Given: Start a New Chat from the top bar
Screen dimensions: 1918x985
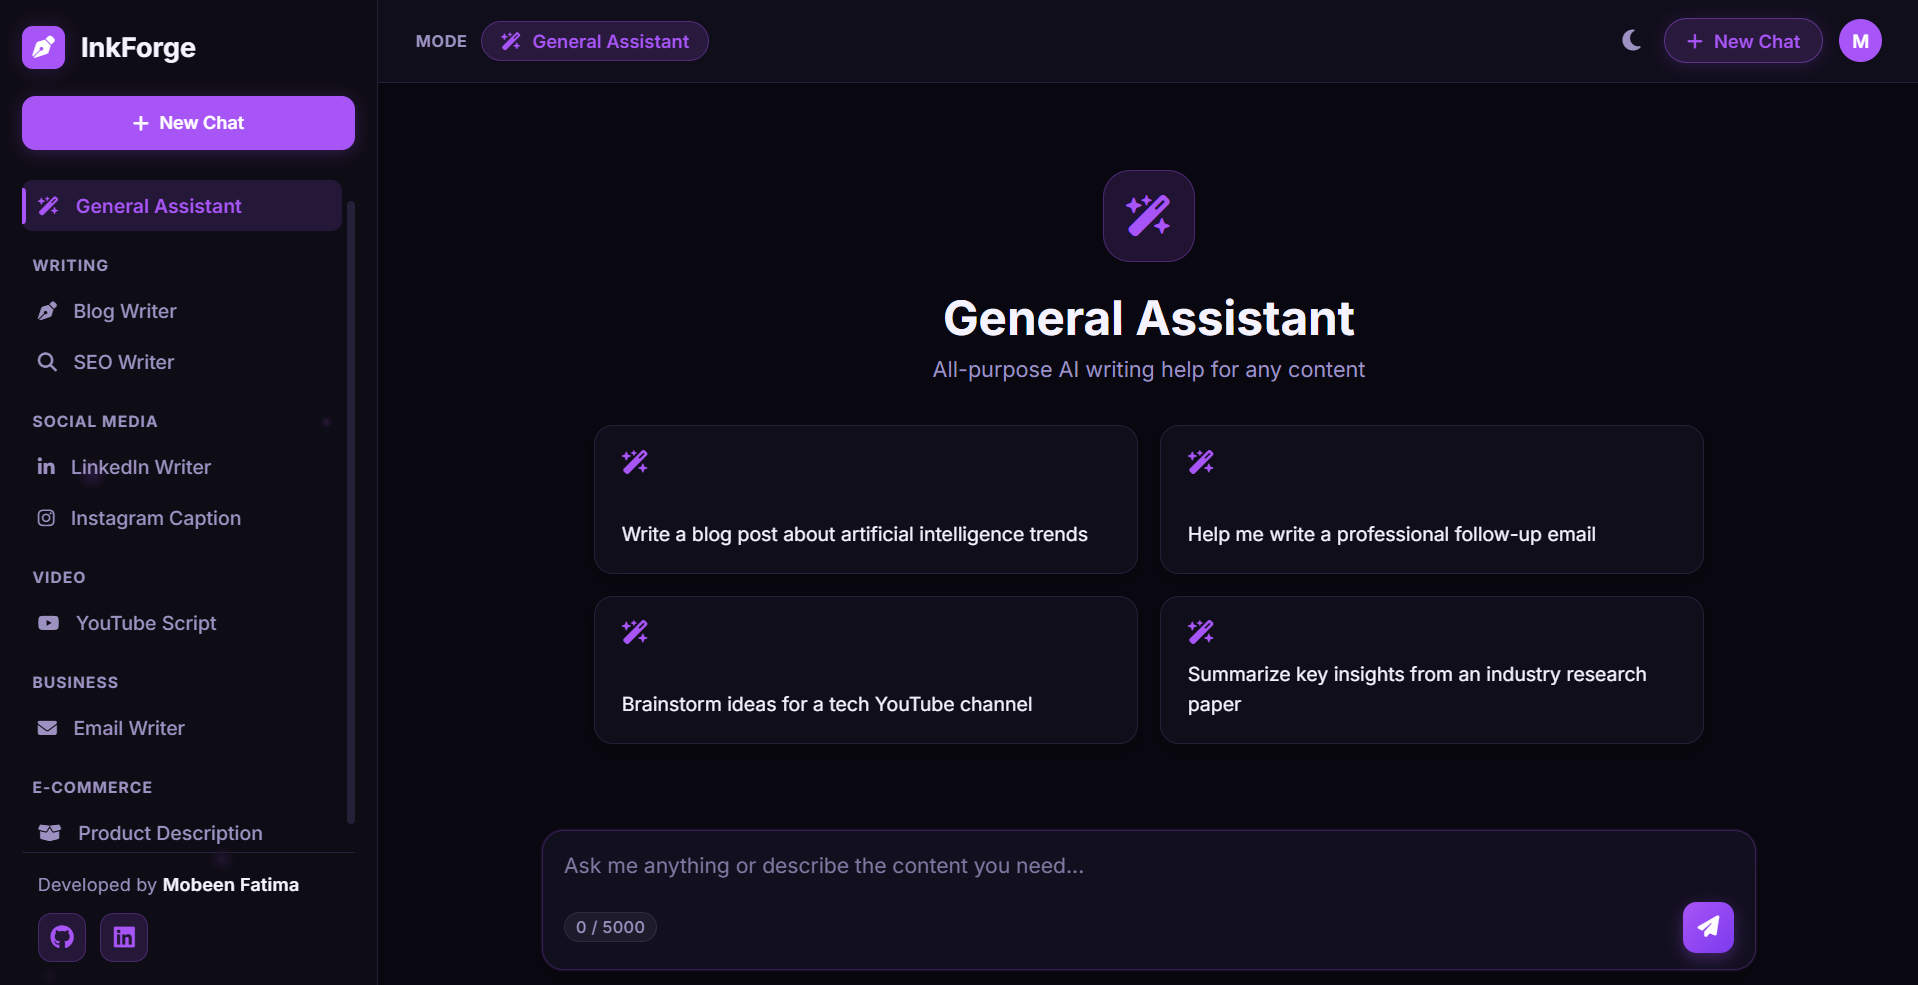Looking at the screenshot, I should (x=1742, y=41).
